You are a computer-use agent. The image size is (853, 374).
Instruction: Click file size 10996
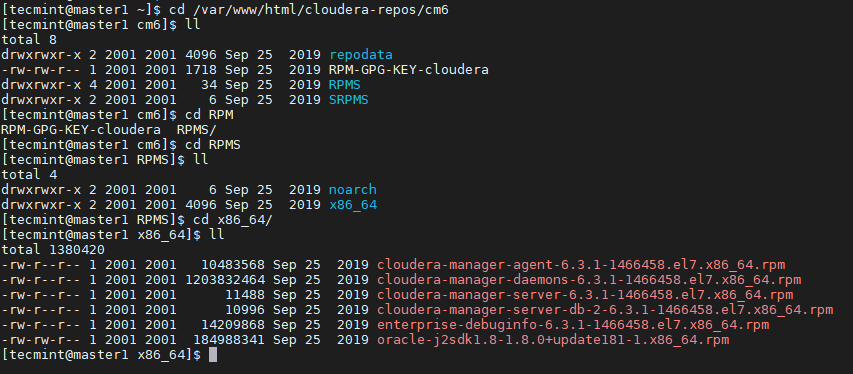click(245, 310)
